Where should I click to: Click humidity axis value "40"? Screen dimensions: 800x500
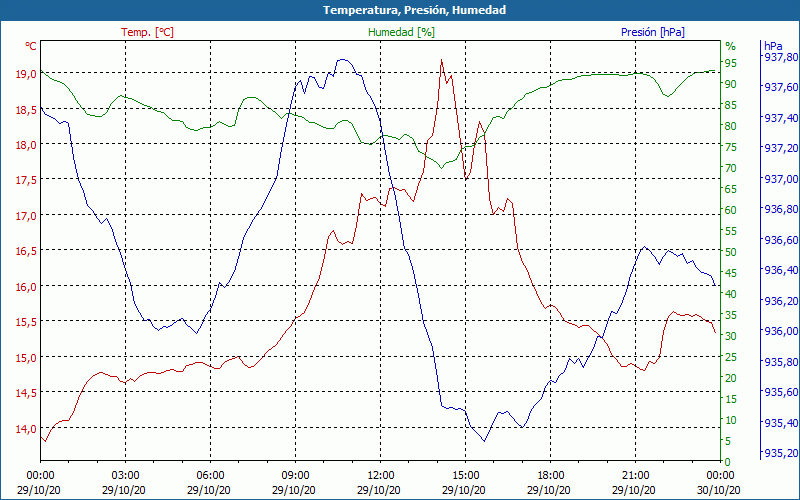point(731,294)
